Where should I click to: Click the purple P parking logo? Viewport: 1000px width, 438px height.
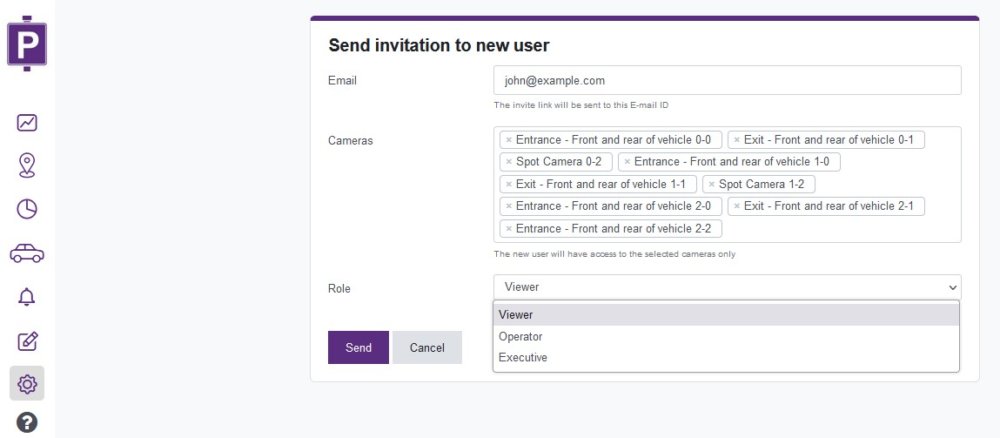(x=27, y=43)
